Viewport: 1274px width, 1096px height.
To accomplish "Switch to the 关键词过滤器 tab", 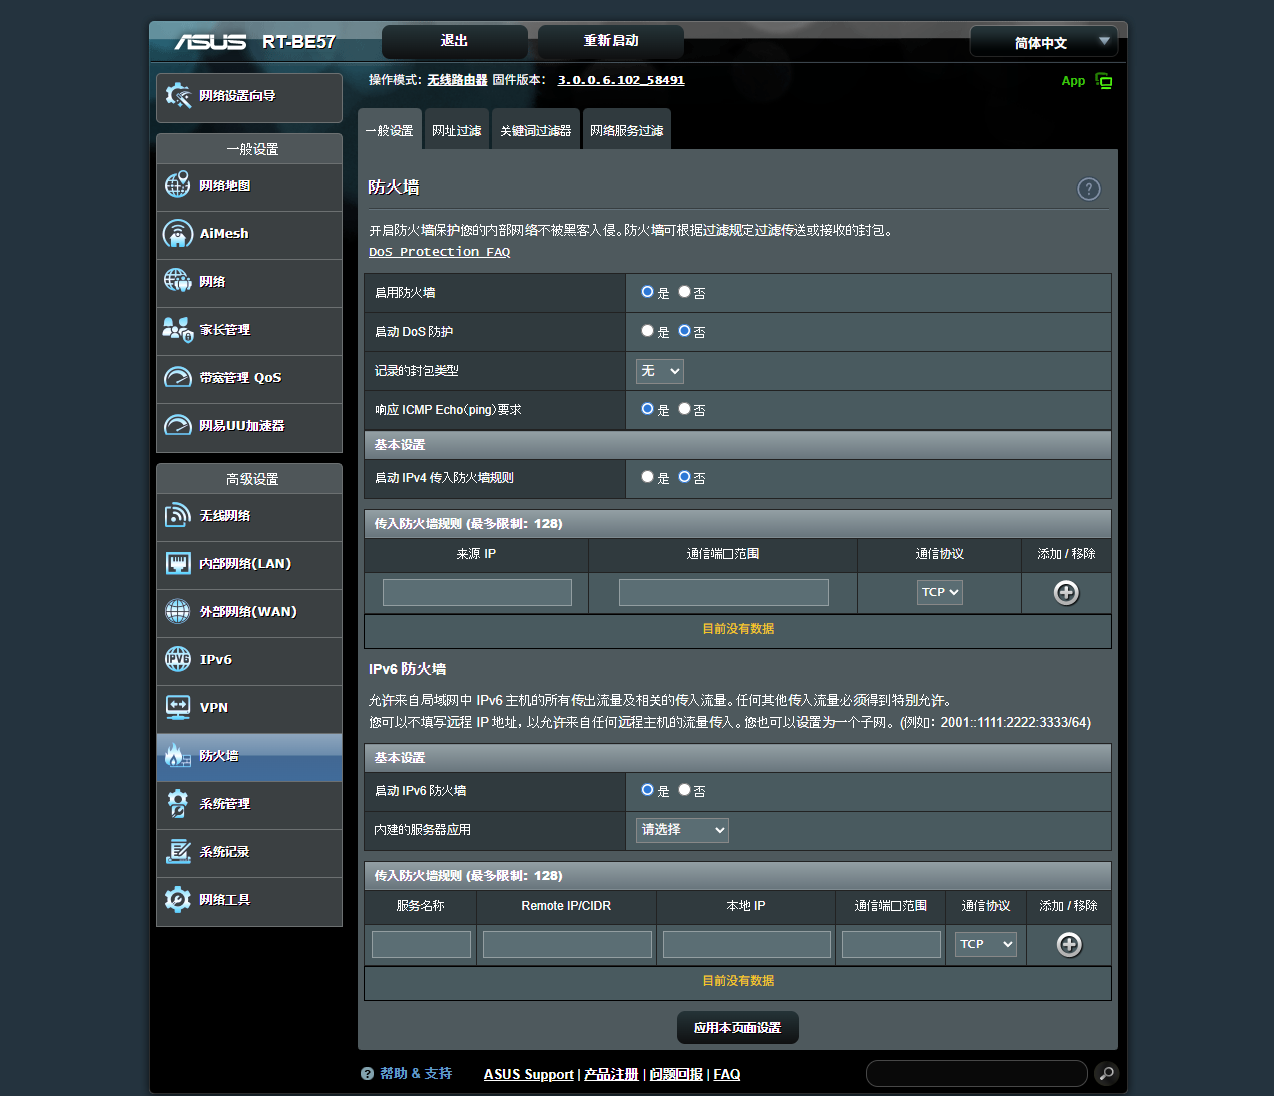I will coord(535,131).
